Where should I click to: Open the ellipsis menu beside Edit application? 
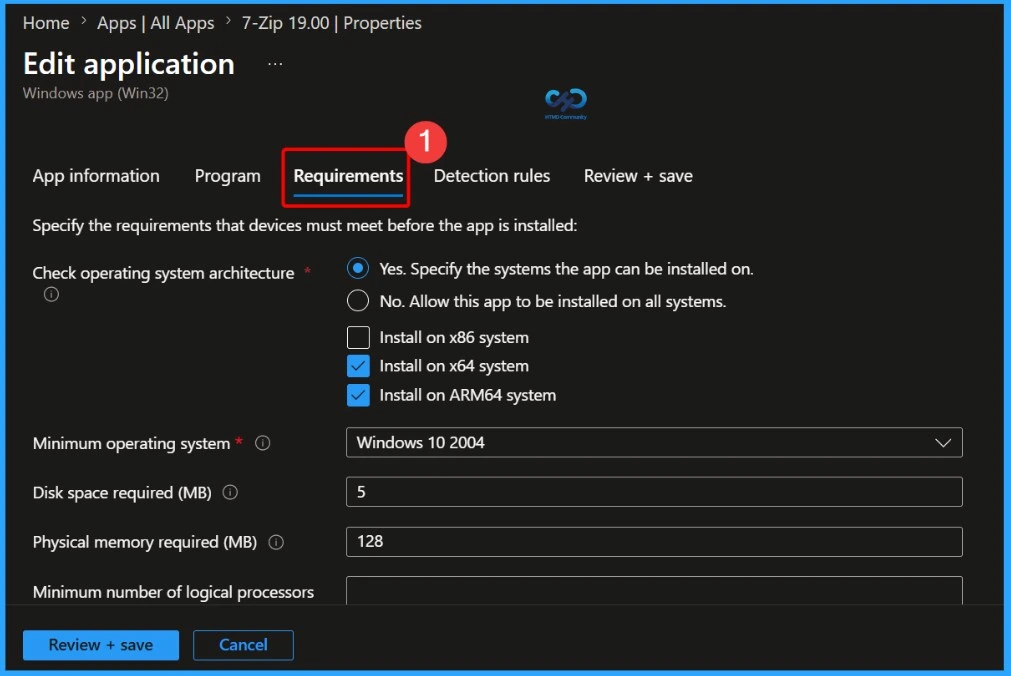tap(275, 64)
